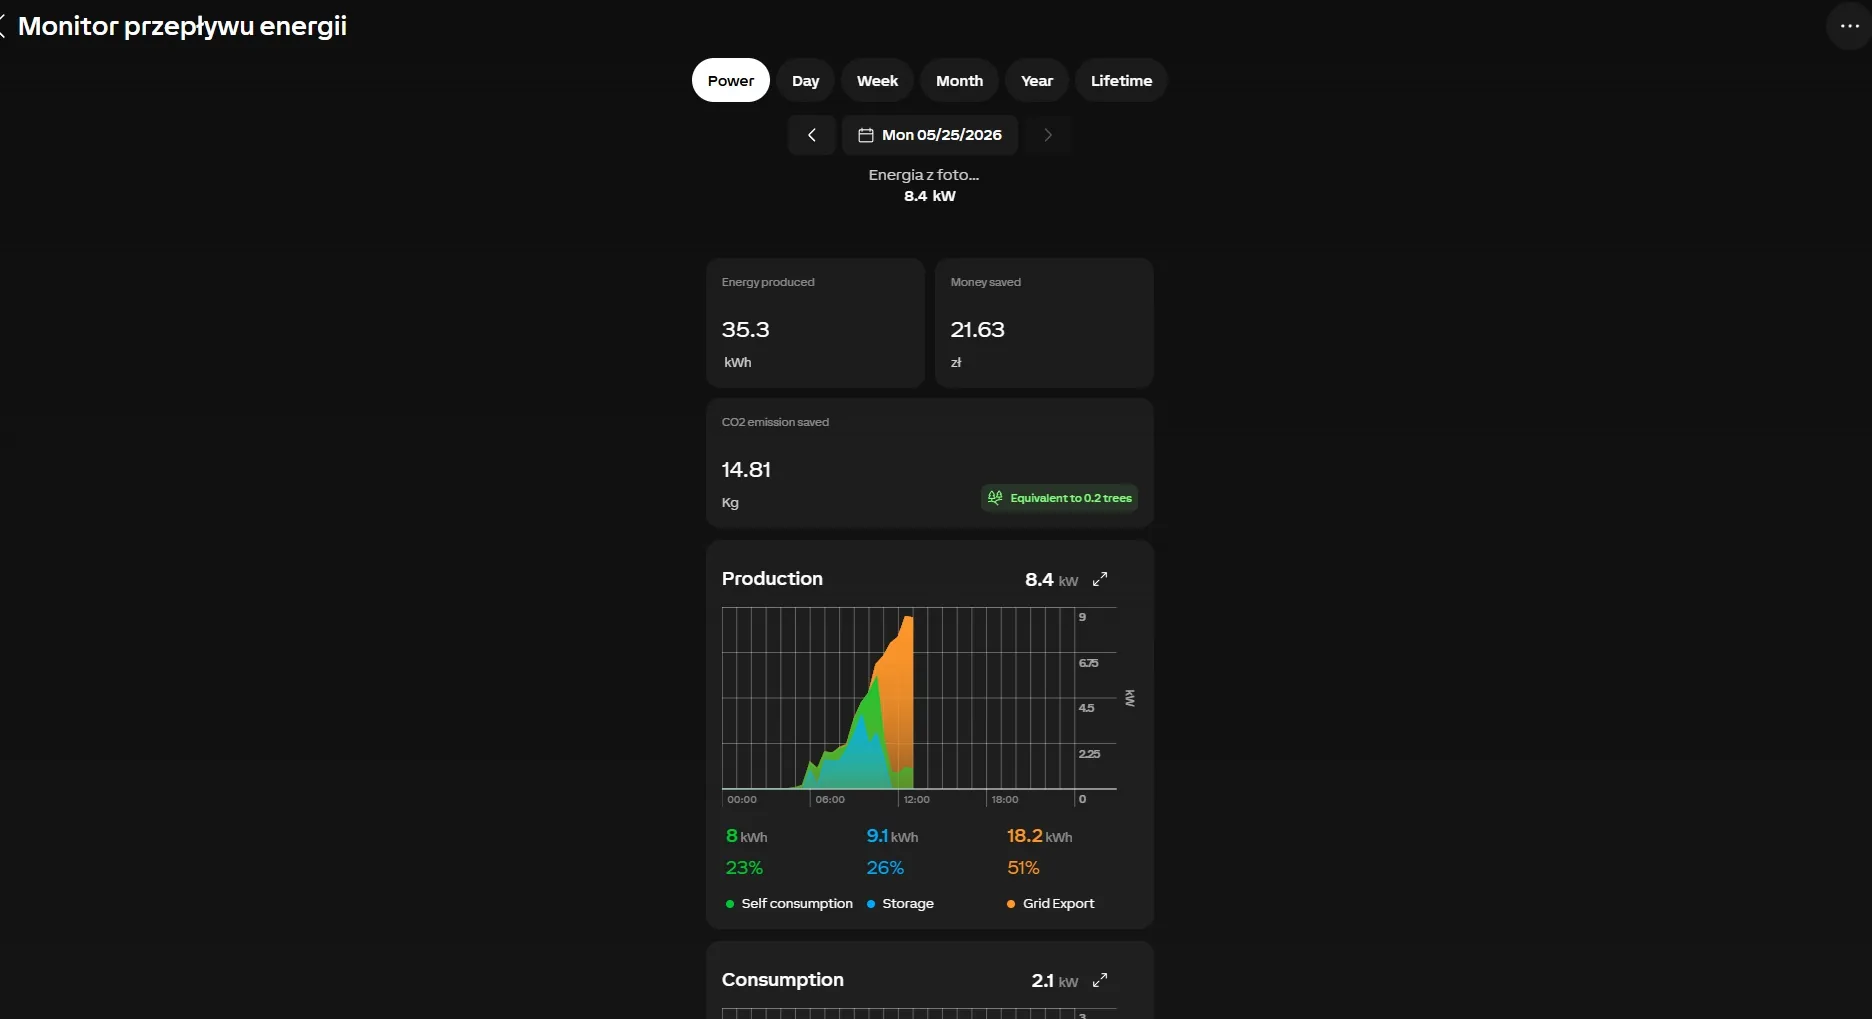This screenshot has height=1019, width=1872.
Task: Switch to the Lifetime tab
Action: (1121, 80)
